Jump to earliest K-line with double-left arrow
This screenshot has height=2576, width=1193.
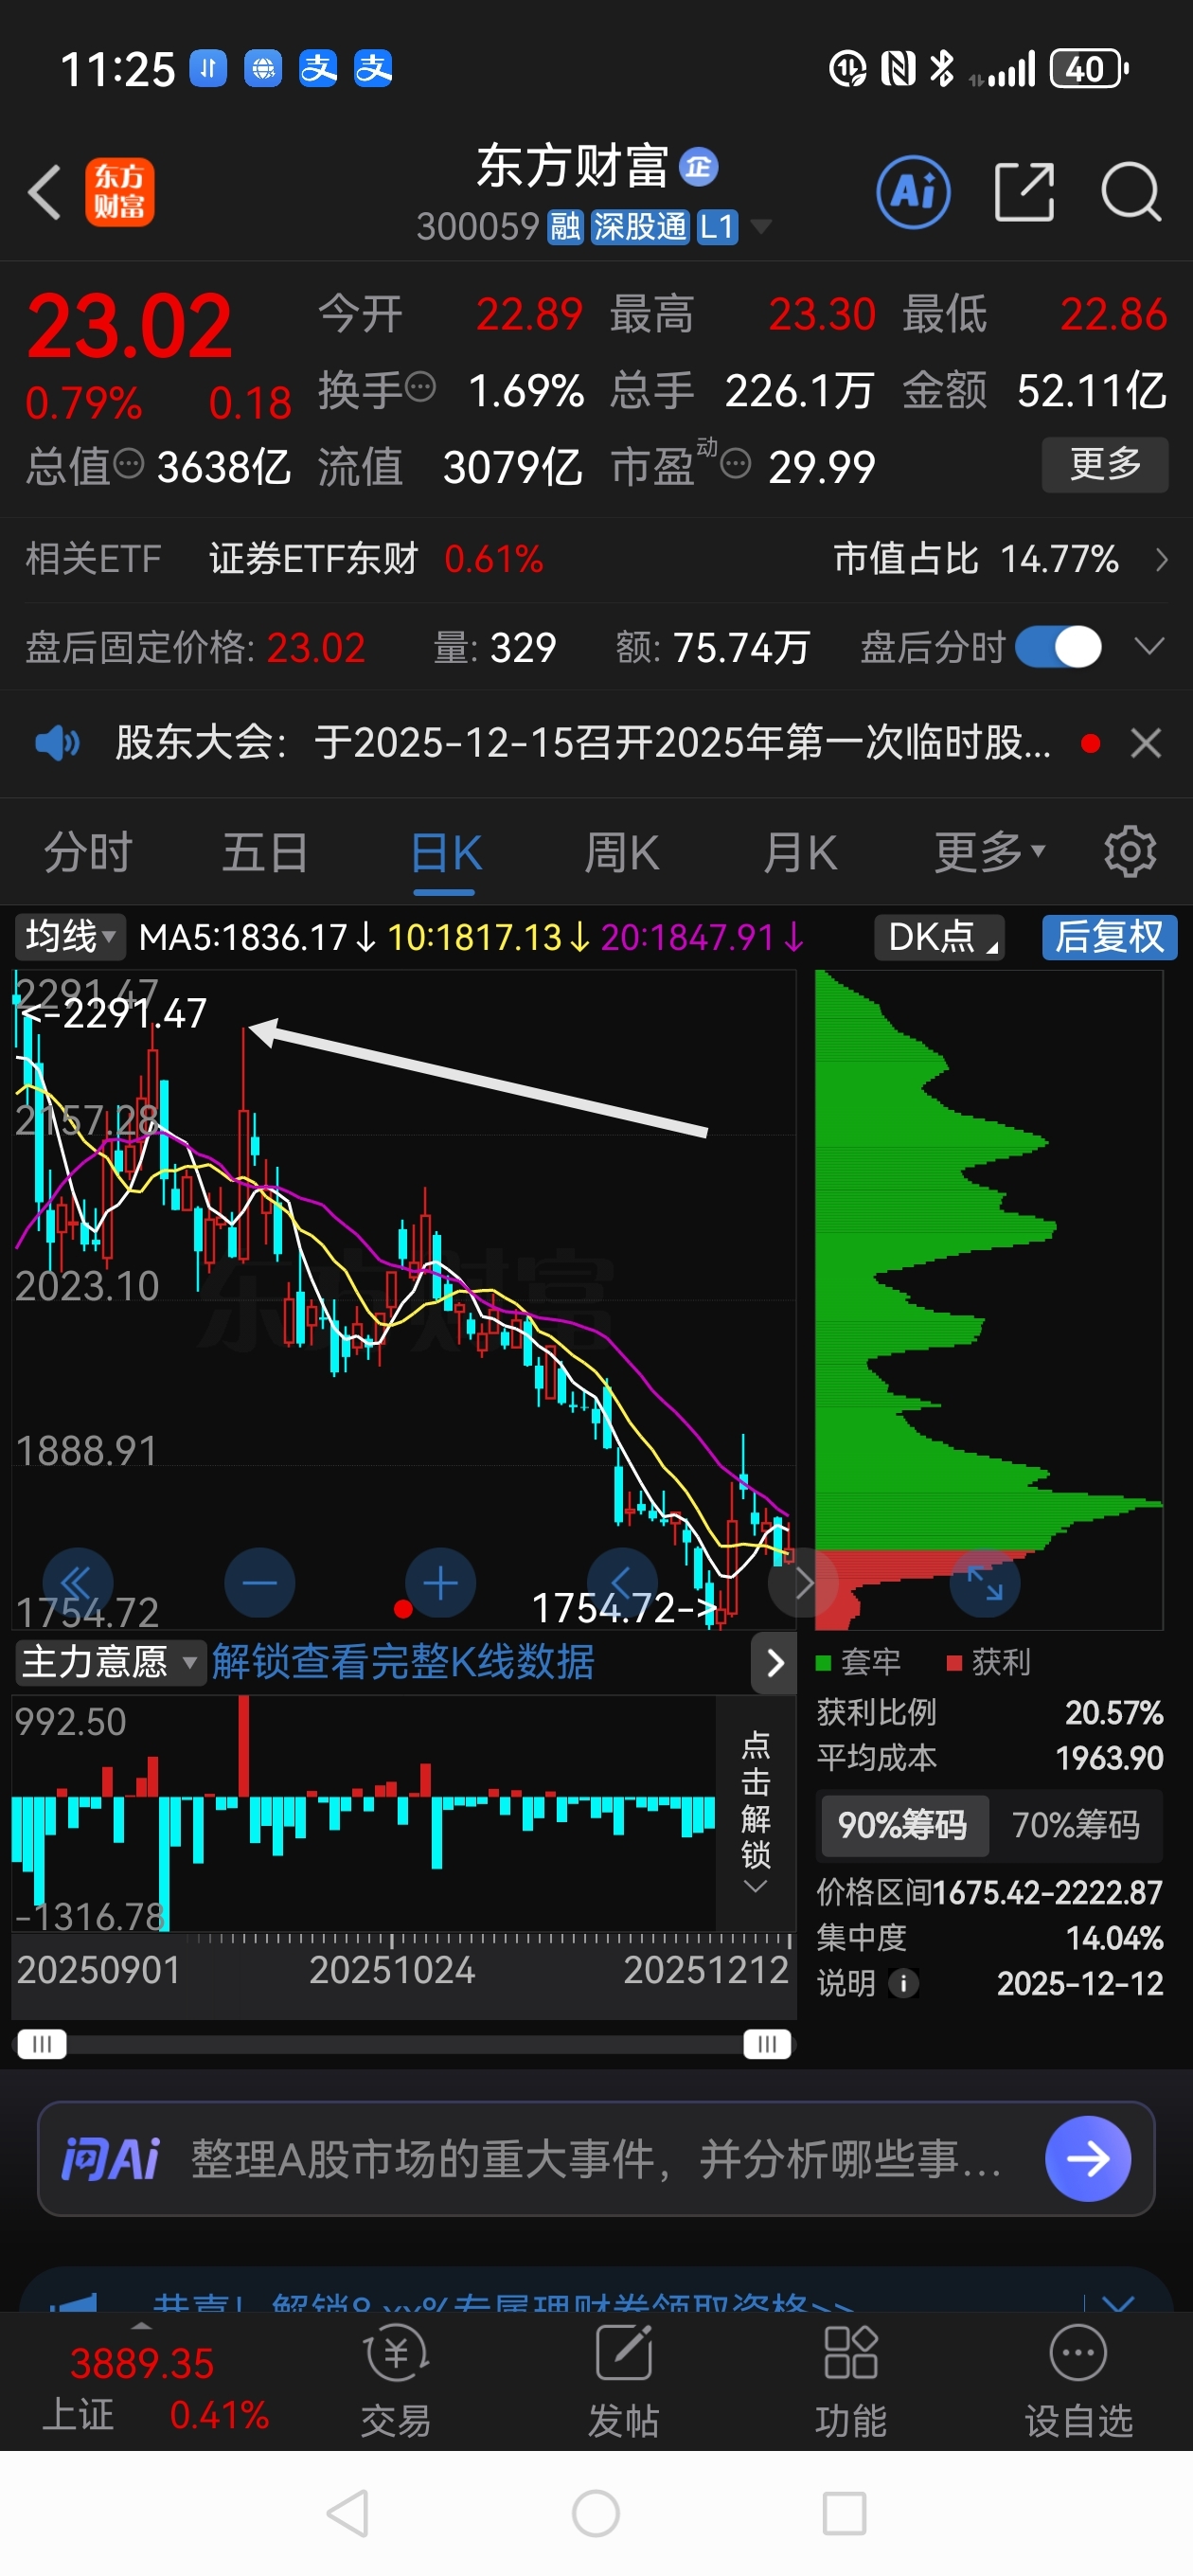(76, 1584)
